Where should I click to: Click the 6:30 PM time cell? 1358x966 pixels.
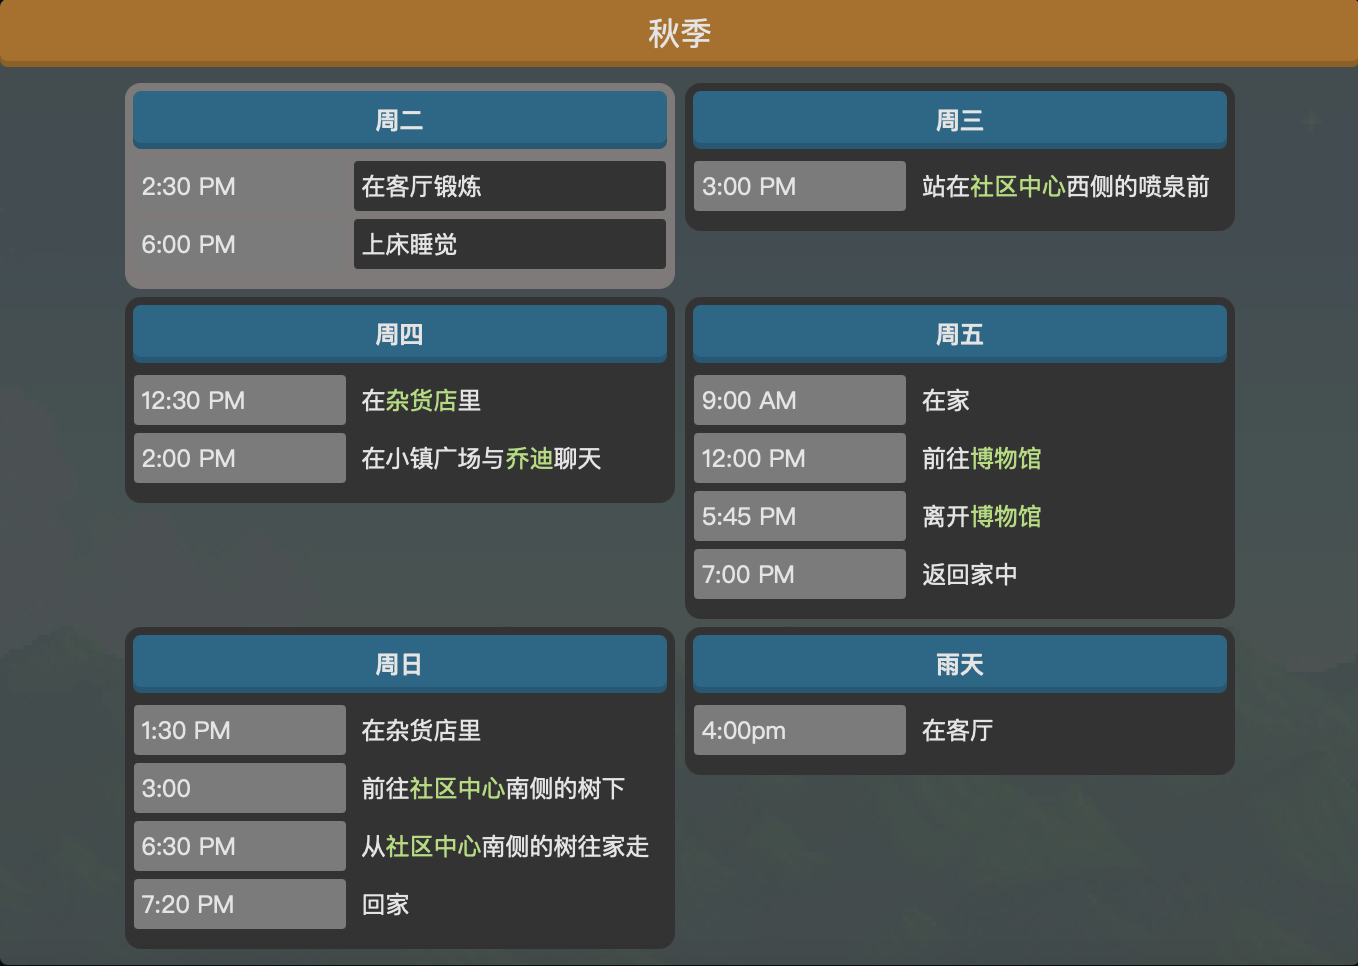point(240,846)
